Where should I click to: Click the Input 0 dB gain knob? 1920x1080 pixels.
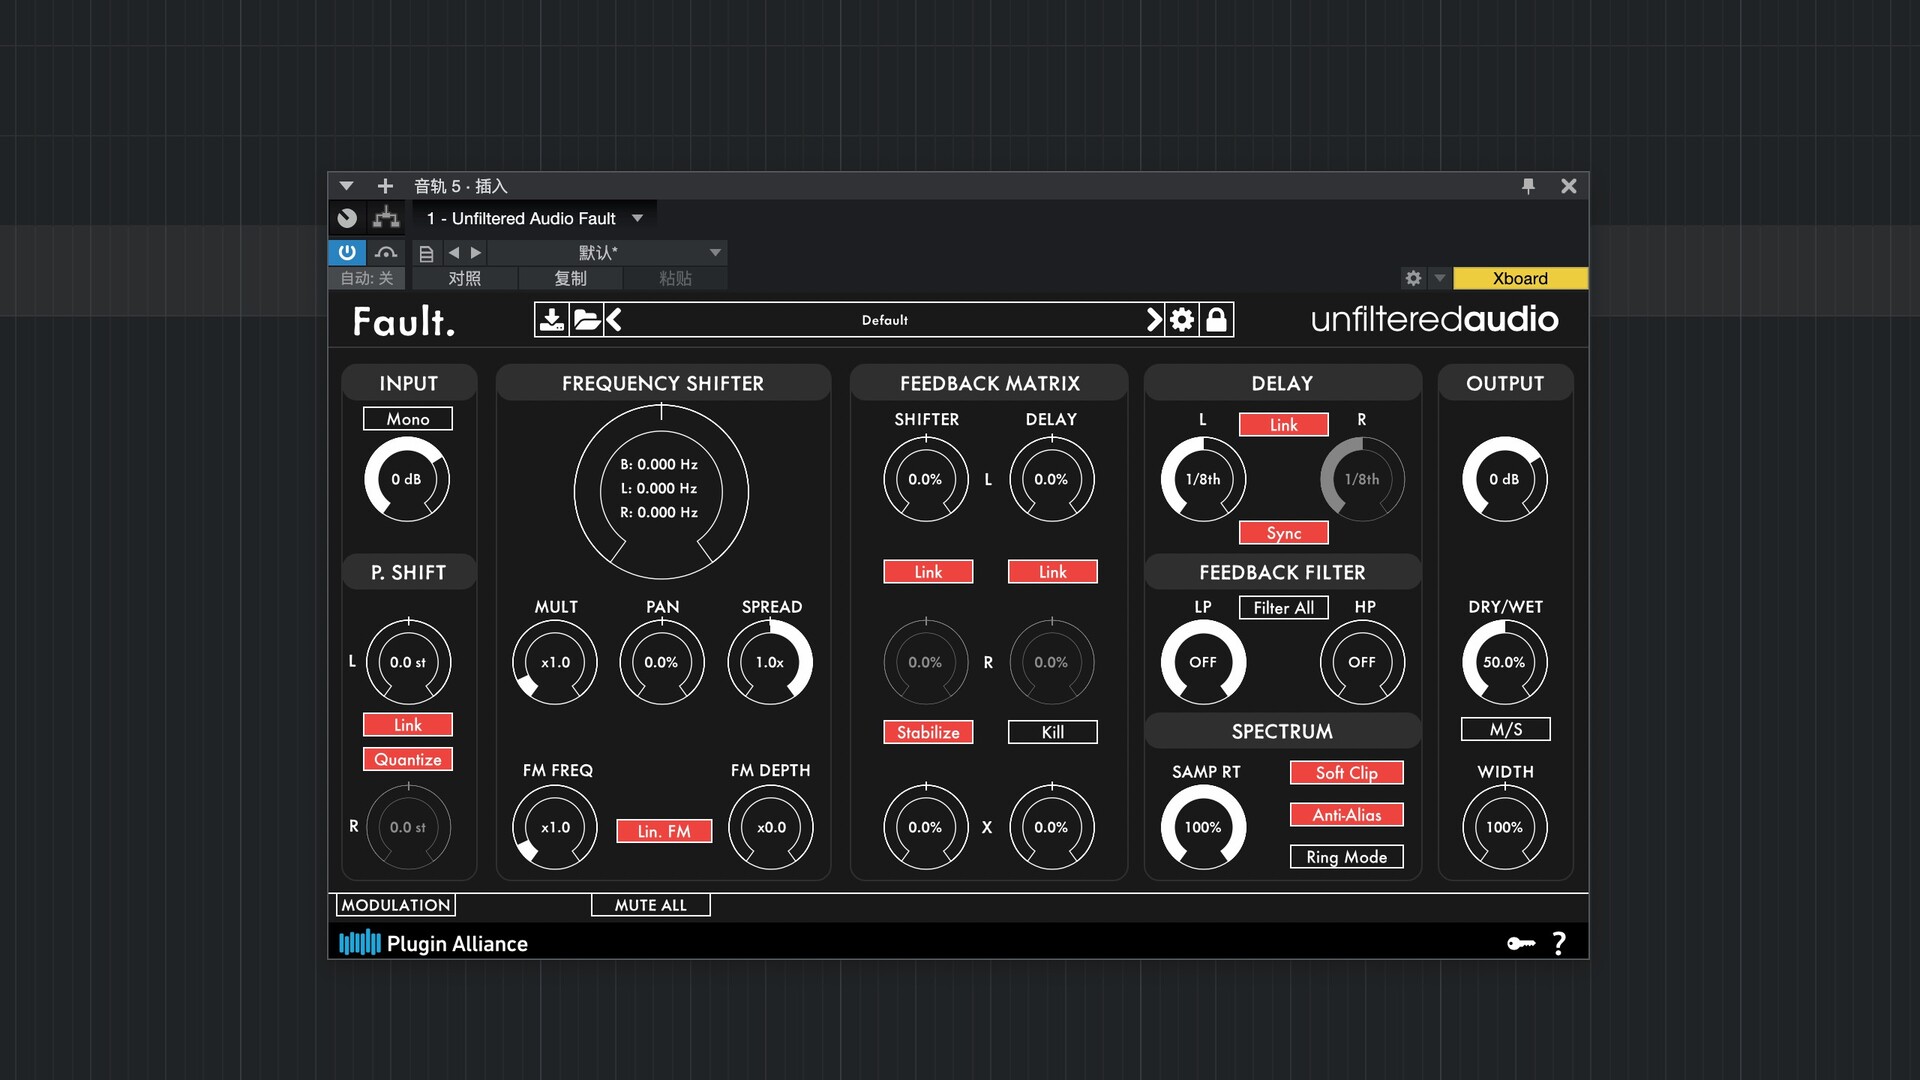pos(407,479)
